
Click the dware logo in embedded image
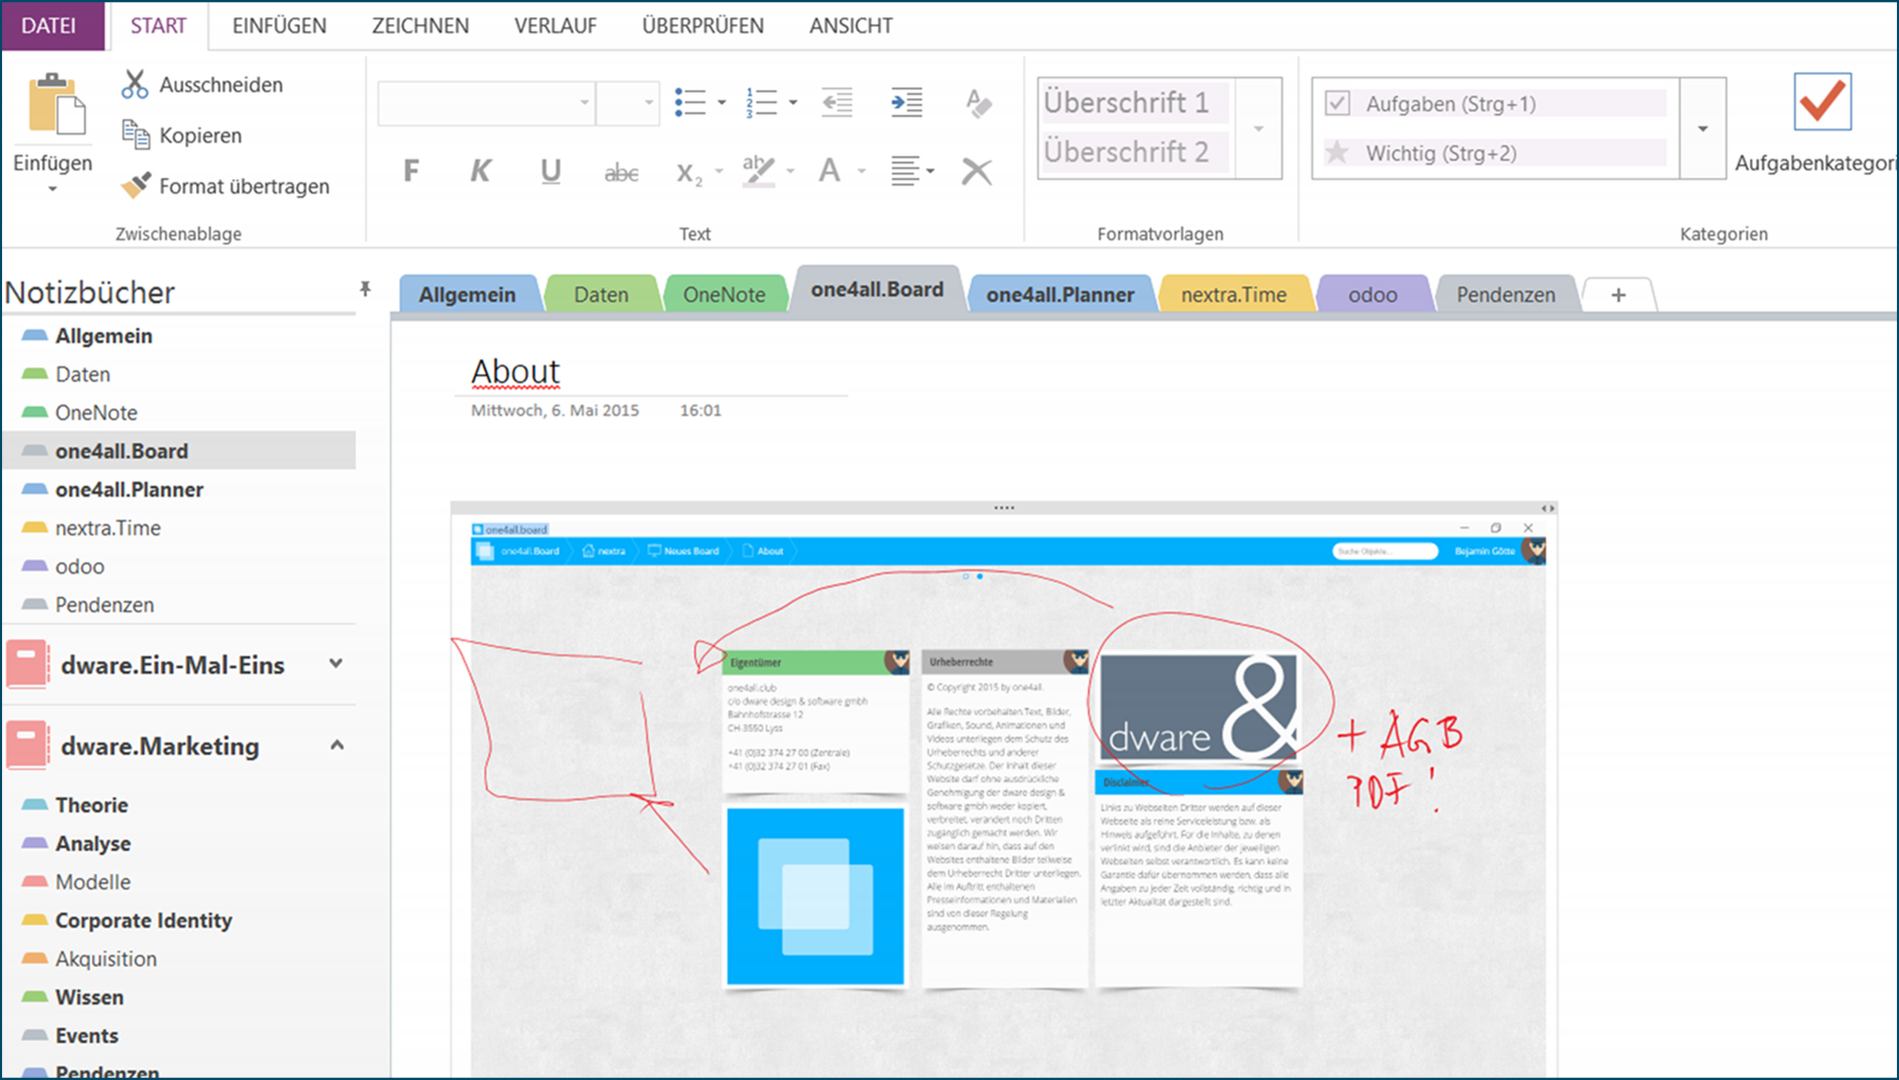[x=1199, y=707]
